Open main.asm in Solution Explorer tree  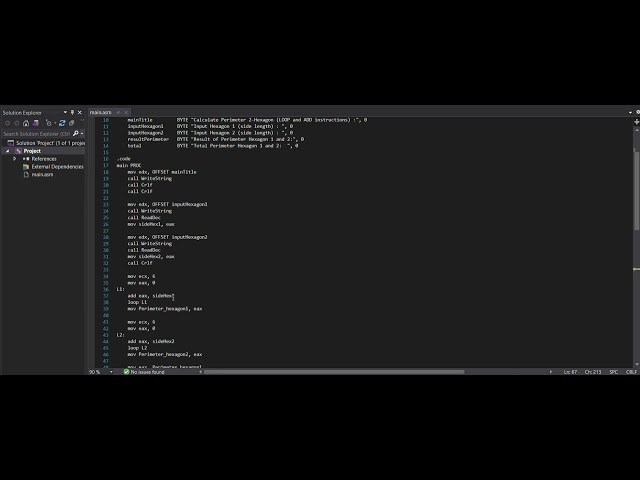(x=42, y=174)
